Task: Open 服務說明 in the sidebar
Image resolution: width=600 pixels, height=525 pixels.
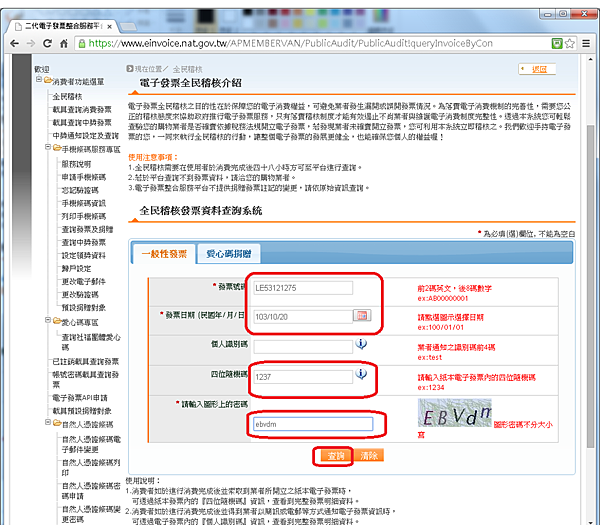Action: click(76, 164)
